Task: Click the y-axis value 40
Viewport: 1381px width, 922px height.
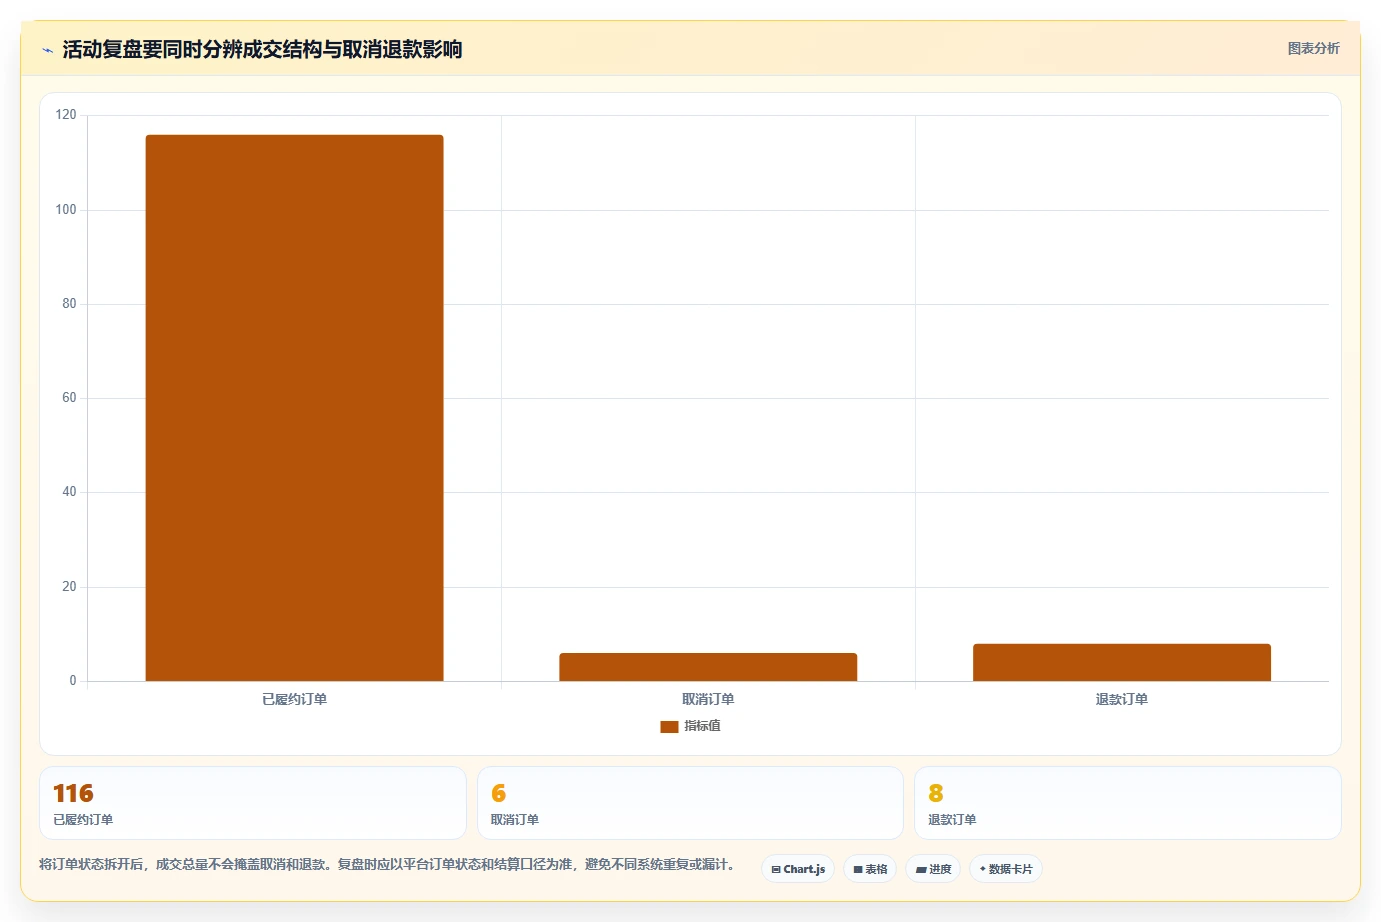Action: pos(69,492)
